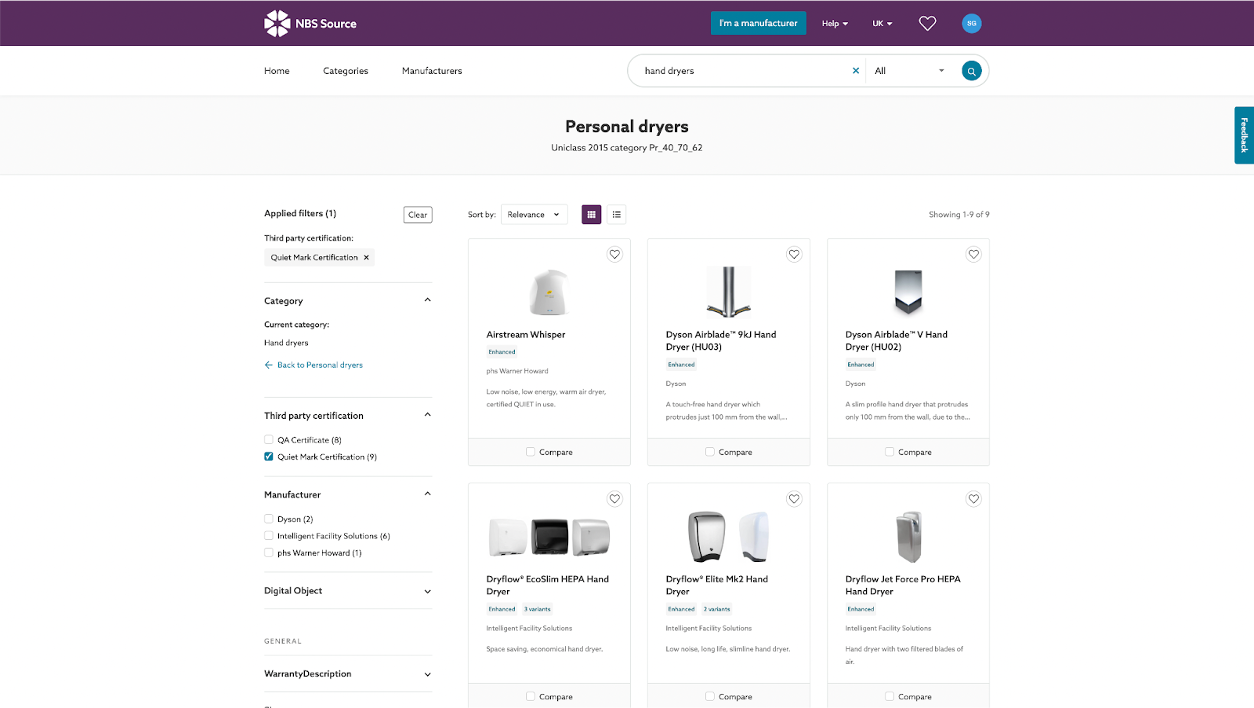Viewport: 1254px width, 708px height.
Task: Favourite the Dryflow EcoSlim HEPA dryer
Action: point(615,499)
